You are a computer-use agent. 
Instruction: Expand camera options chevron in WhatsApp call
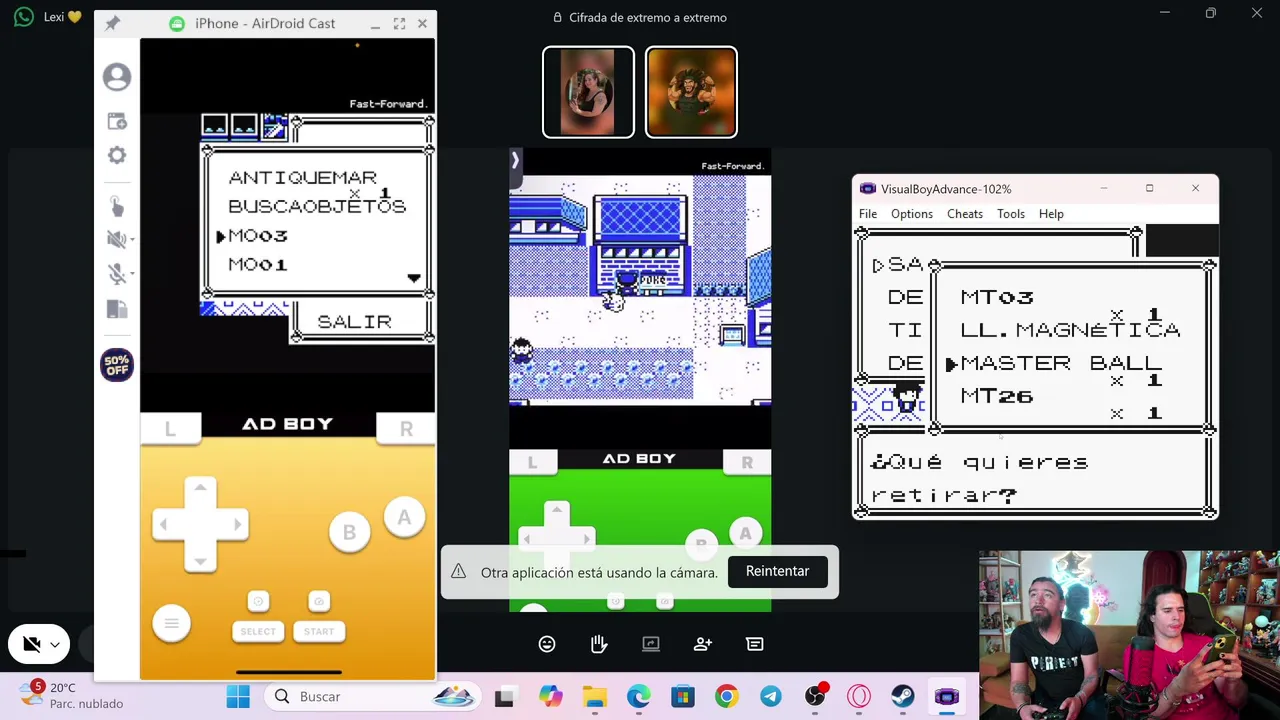coord(55,645)
